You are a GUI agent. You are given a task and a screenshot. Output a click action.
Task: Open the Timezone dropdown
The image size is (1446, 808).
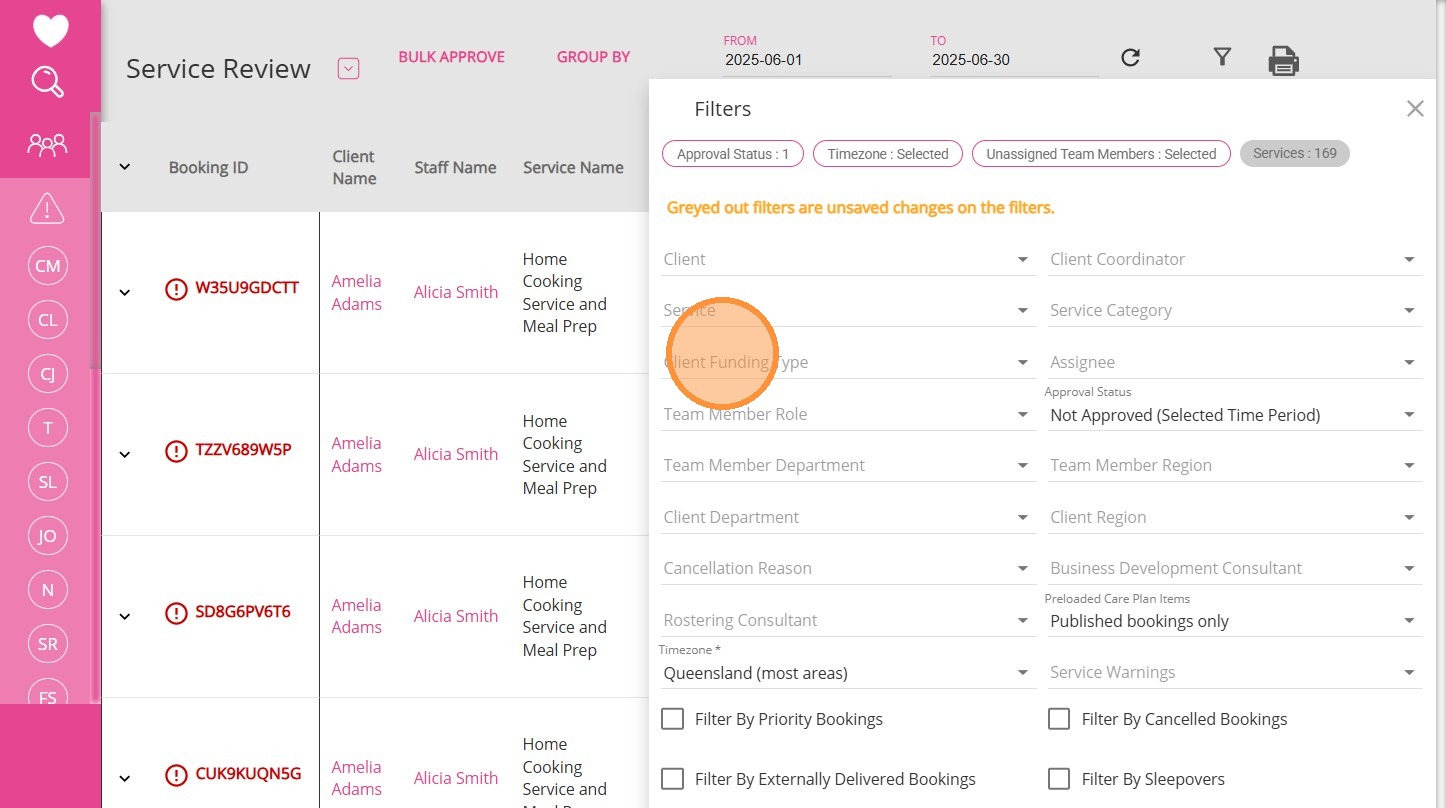(847, 673)
